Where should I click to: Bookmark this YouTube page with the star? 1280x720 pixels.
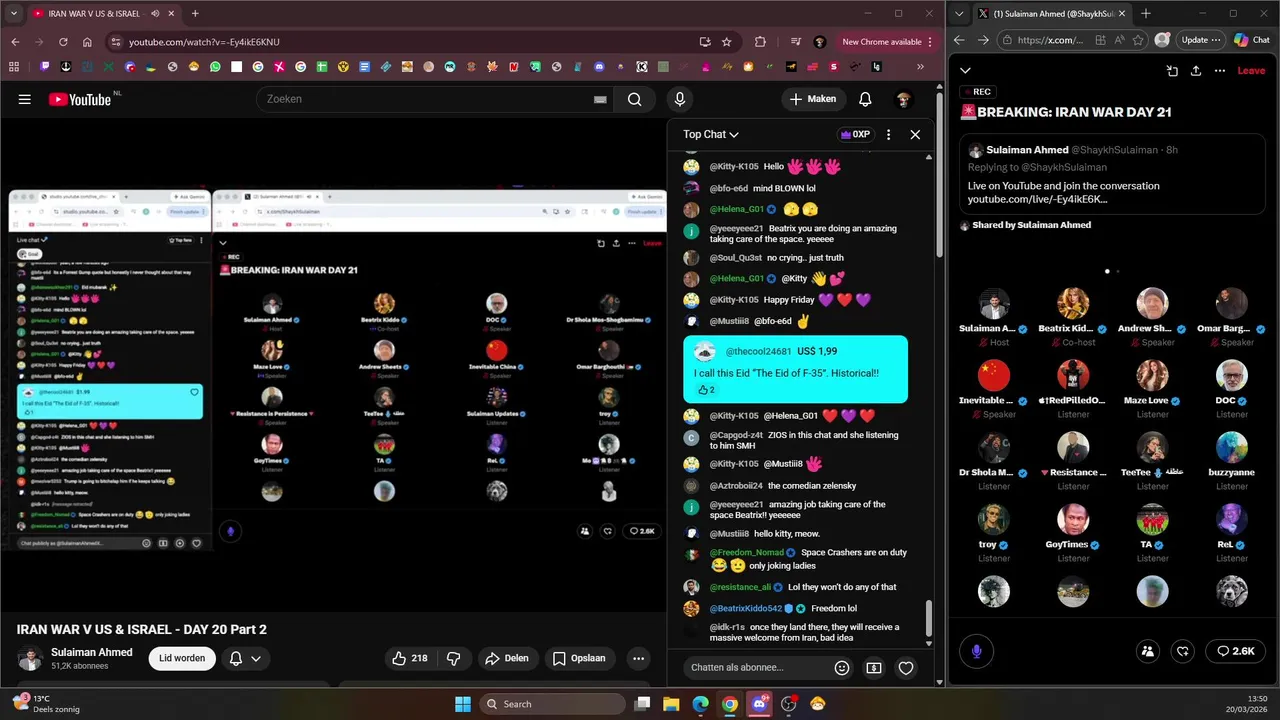click(726, 42)
